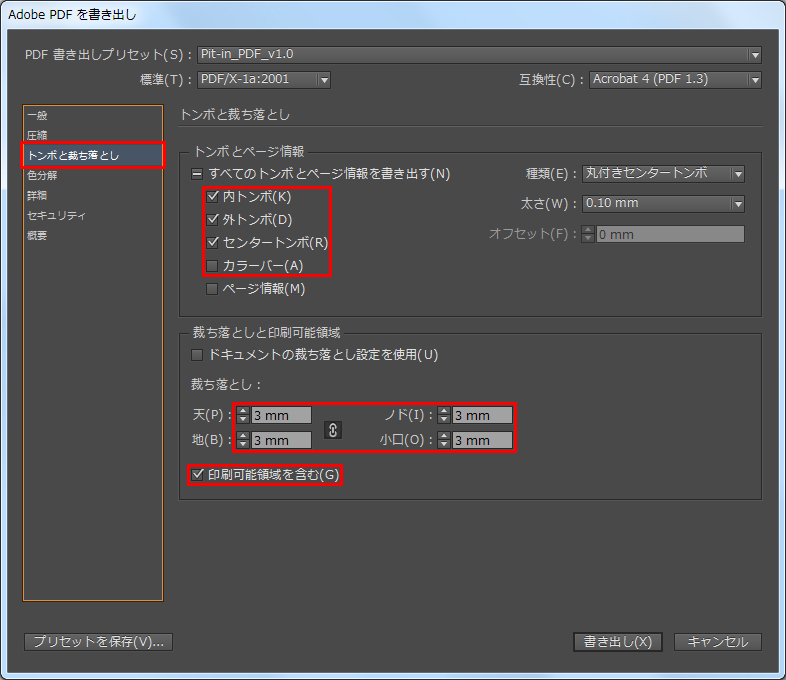The width and height of the screenshot is (786, 680).
Task: Click the プリセットを保存 button
Action: [x=98, y=642]
